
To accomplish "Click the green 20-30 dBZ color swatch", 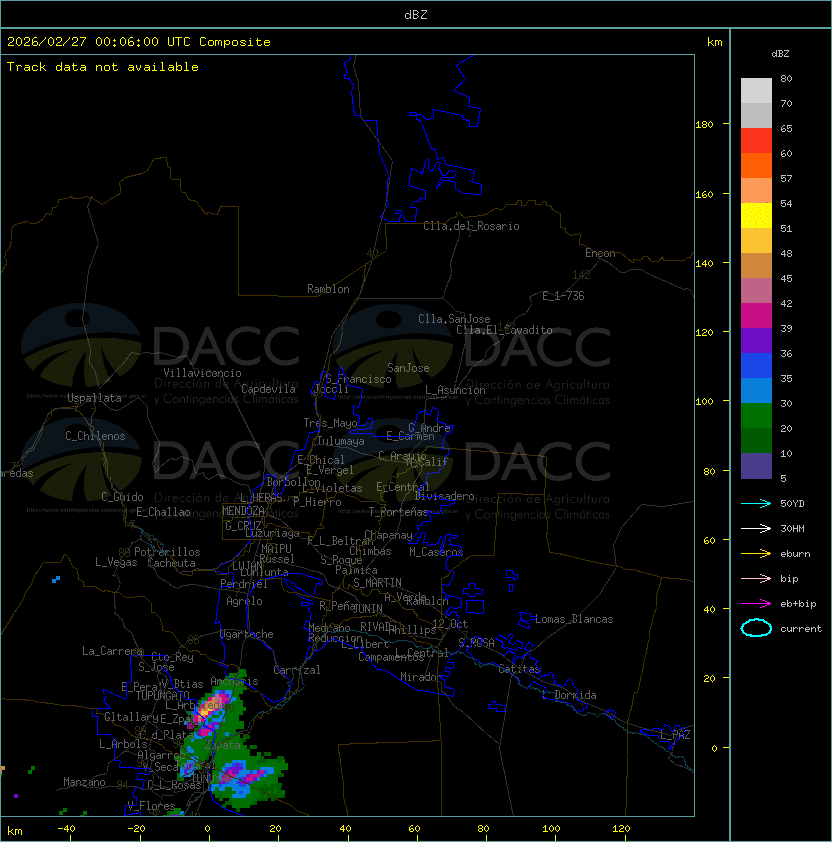I will tap(756, 416).
